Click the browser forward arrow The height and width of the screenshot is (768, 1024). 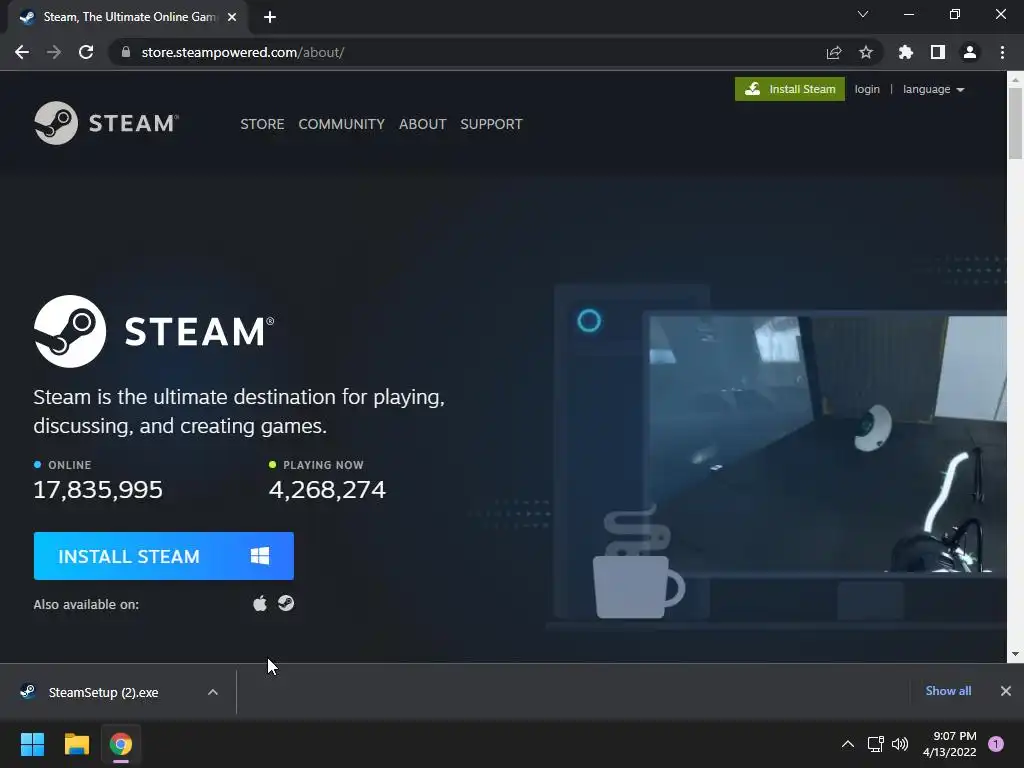54,52
